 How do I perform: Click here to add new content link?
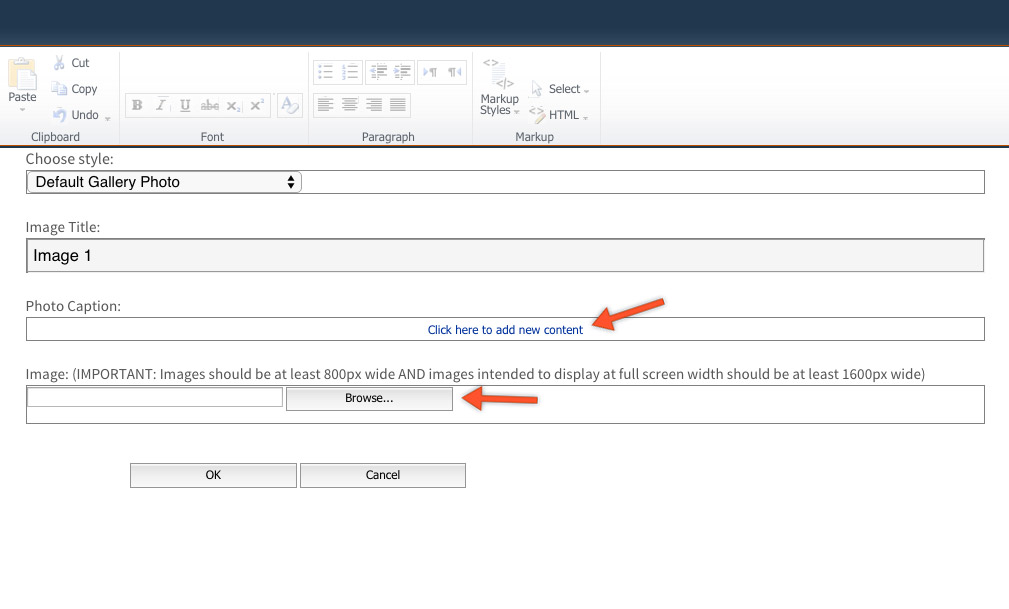coord(505,330)
